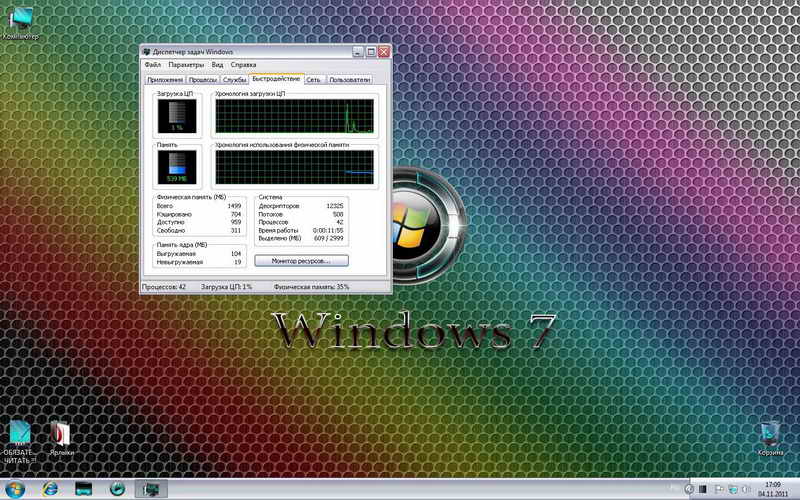The height and width of the screenshot is (500, 800).
Task: Open the round teal media player taskbar icon
Action: 117,490
